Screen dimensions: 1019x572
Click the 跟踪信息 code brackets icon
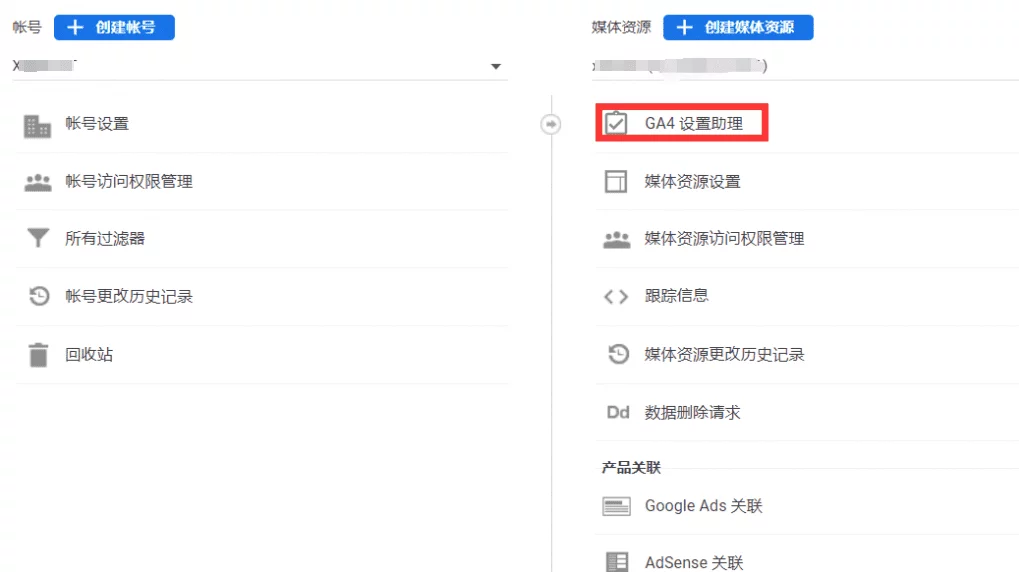click(615, 297)
